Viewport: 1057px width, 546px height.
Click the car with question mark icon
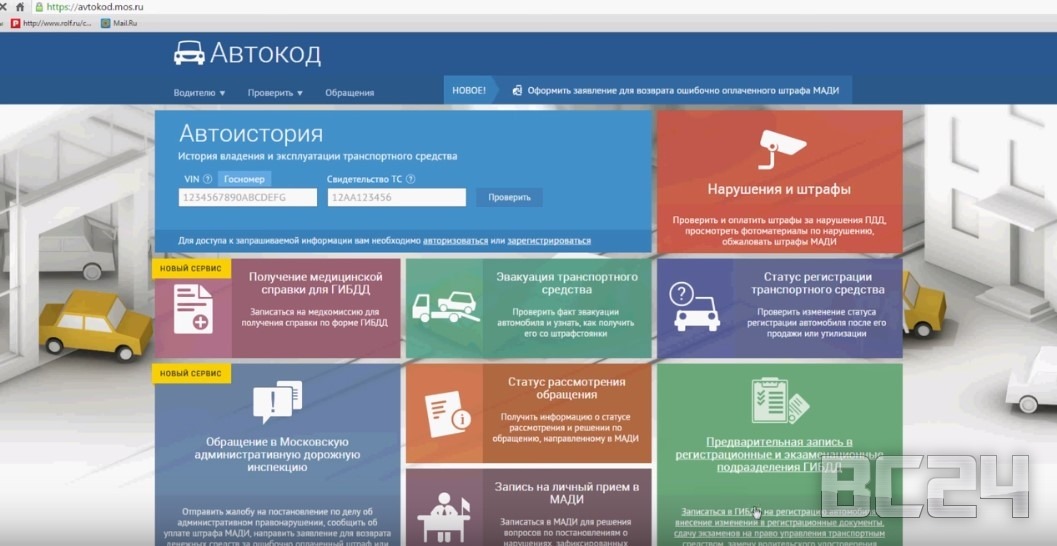pyautogui.click(x=693, y=308)
